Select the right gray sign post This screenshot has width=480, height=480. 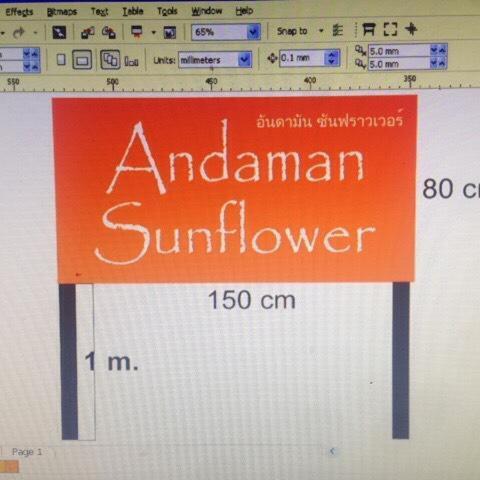click(x=401, y=360)
